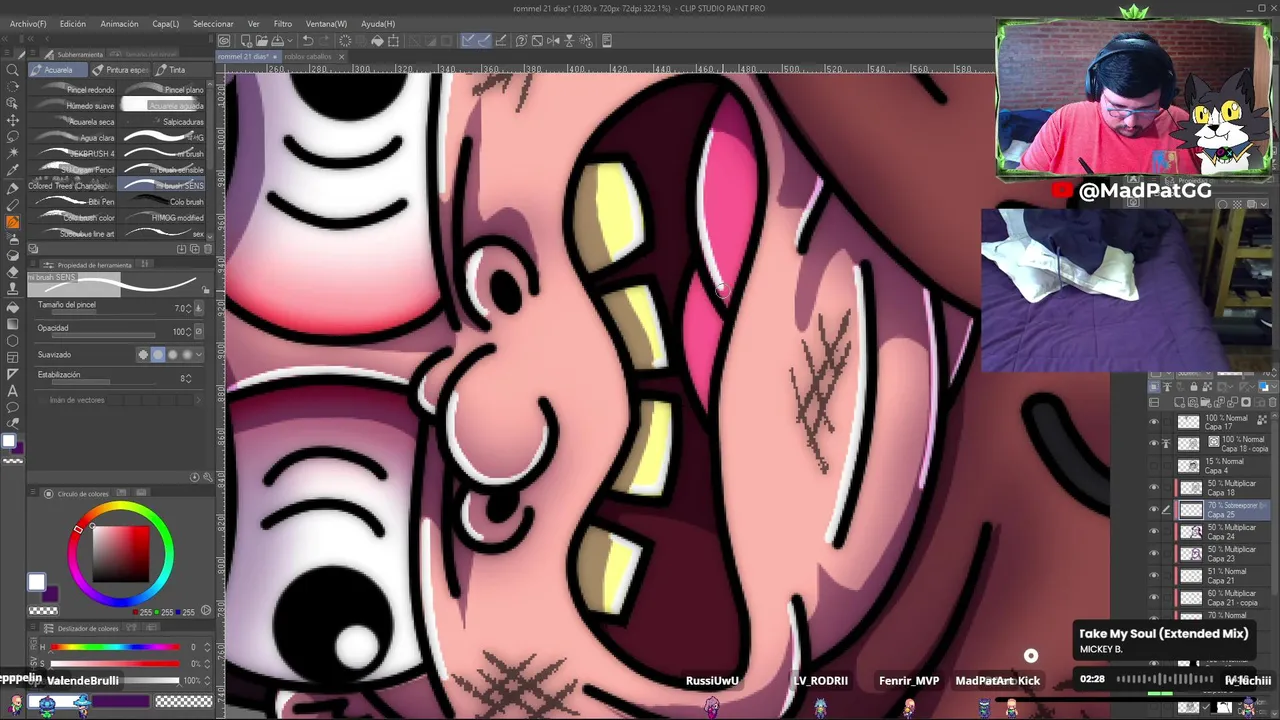Select the orange highlighted Brush tool
This screenshot has height=720, width=1280.
point(12,222)
